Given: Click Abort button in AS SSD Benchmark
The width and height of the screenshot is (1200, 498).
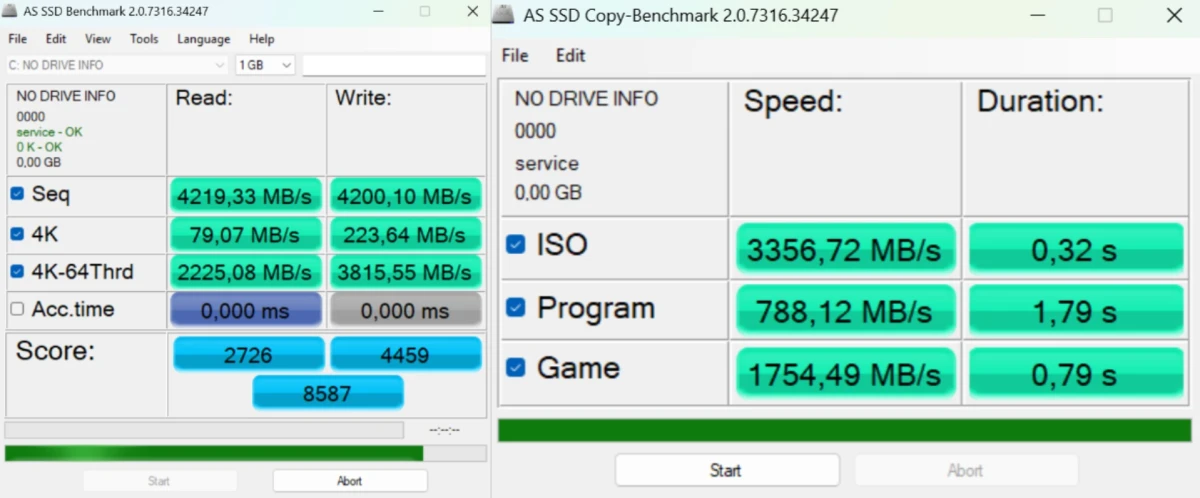Looking at the screenshot, I should point(350,481).
